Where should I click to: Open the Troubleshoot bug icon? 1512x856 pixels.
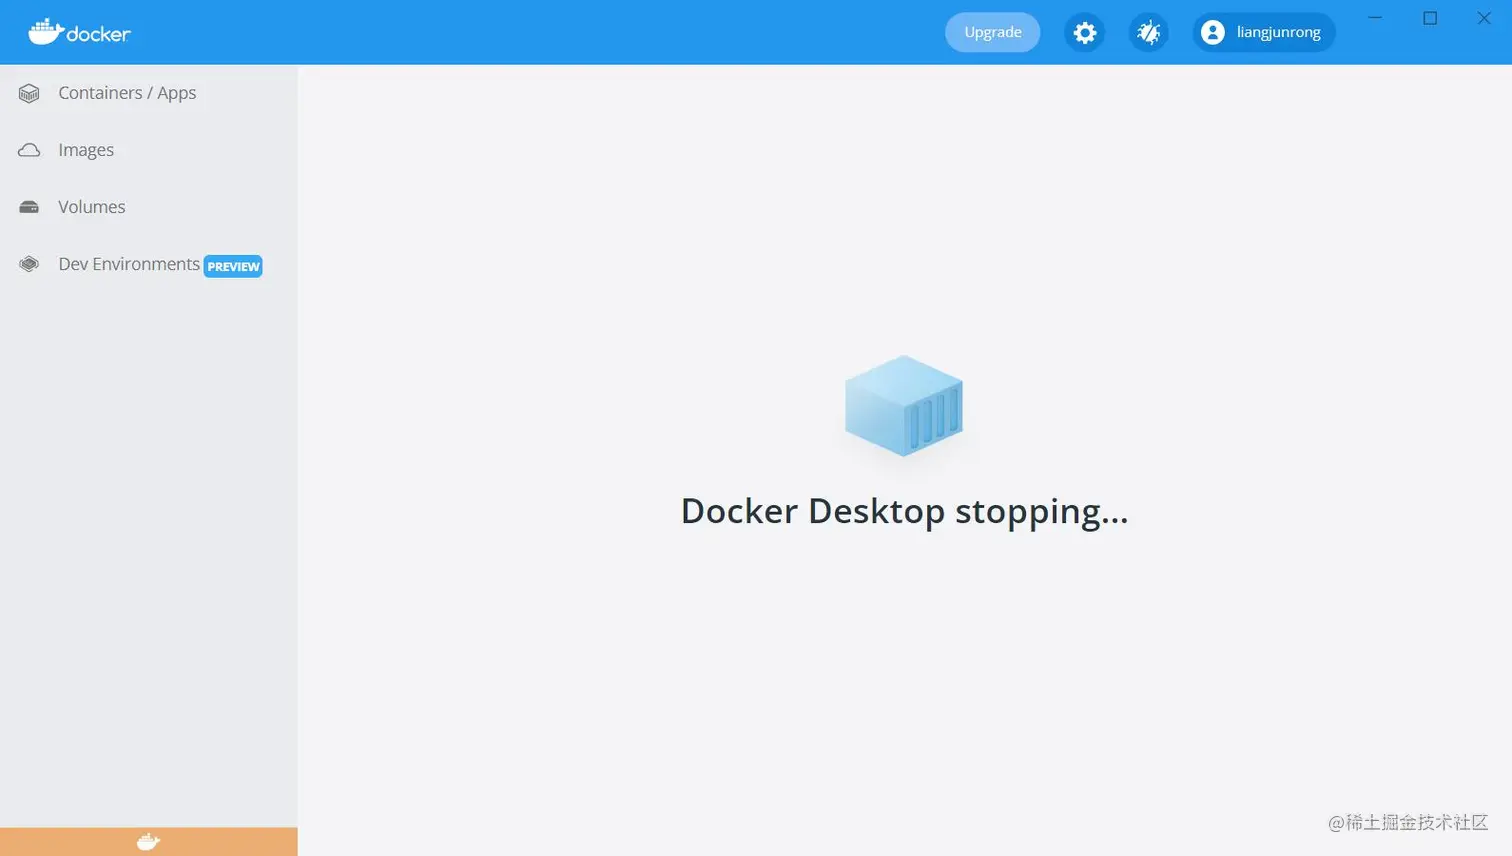(1148, 31)
